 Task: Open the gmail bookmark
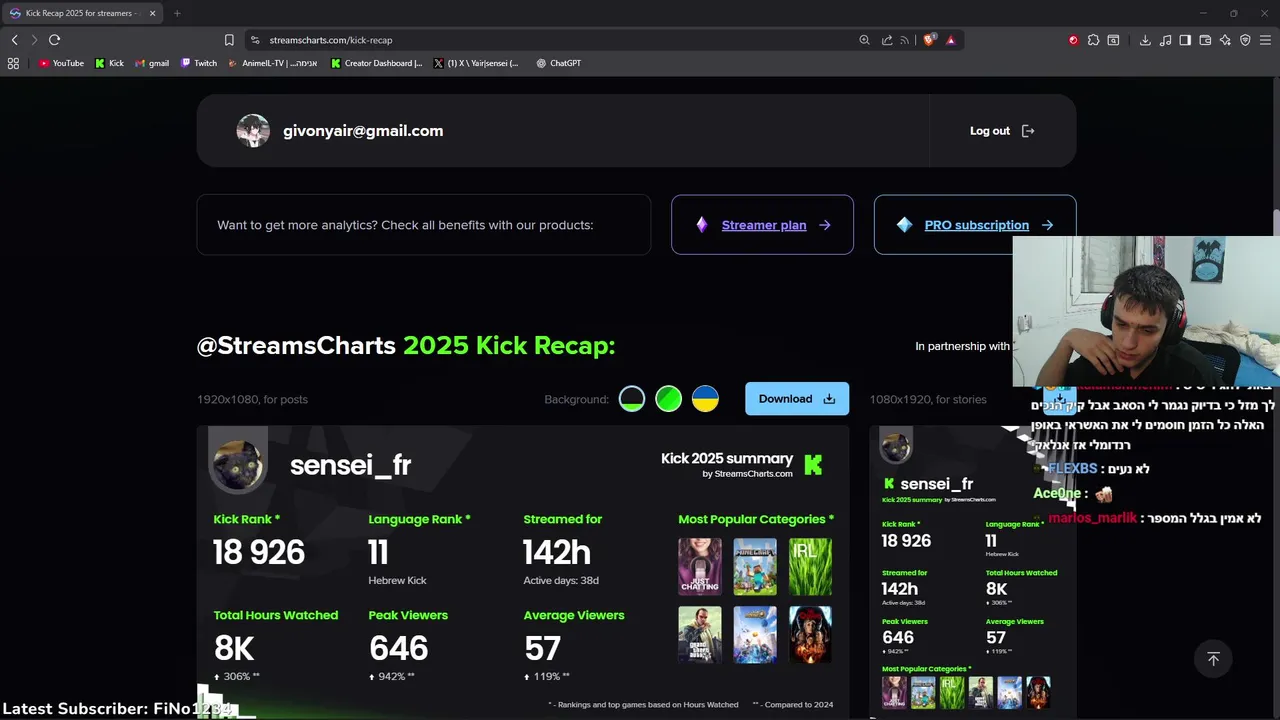[x=152, y=63]
